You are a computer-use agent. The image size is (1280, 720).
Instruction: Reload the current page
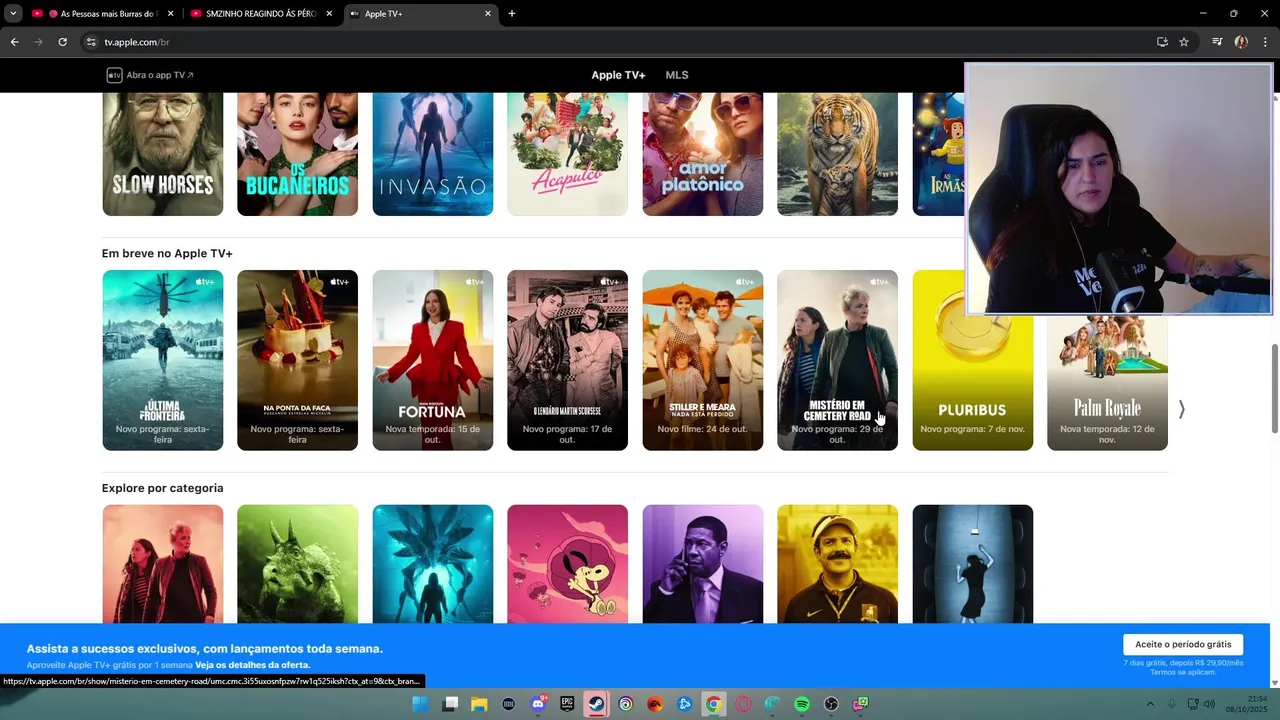tap(62, 42)
